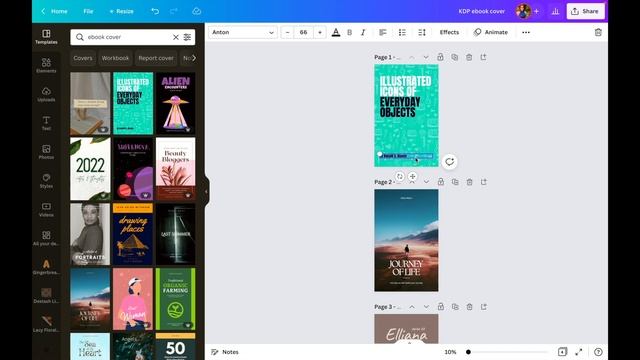This screenshot has width=640, height=360.
Task: Open the Text sidebar tab
Action: coord(46,123)
